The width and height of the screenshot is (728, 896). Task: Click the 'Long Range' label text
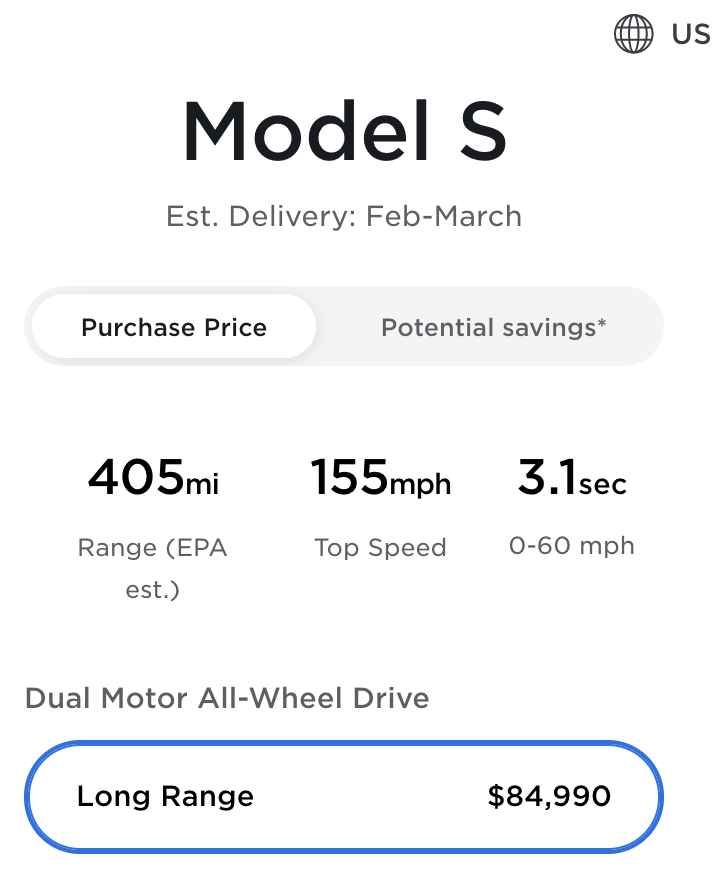coord(165,797)
